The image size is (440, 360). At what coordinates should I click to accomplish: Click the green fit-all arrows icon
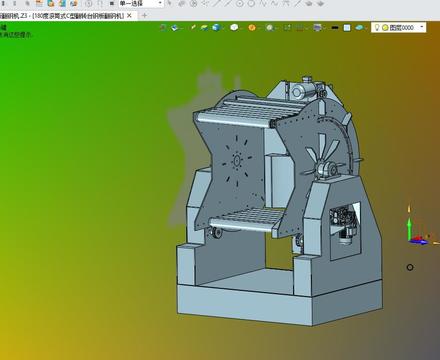pyautogui.click(x=287, y=28)
